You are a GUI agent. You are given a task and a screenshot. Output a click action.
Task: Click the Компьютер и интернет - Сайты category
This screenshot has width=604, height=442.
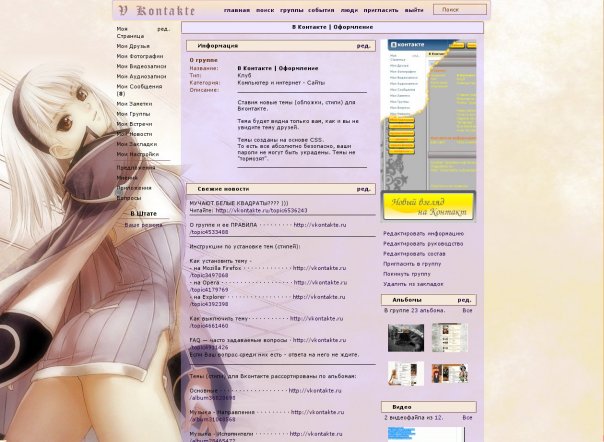click(281, 82)
